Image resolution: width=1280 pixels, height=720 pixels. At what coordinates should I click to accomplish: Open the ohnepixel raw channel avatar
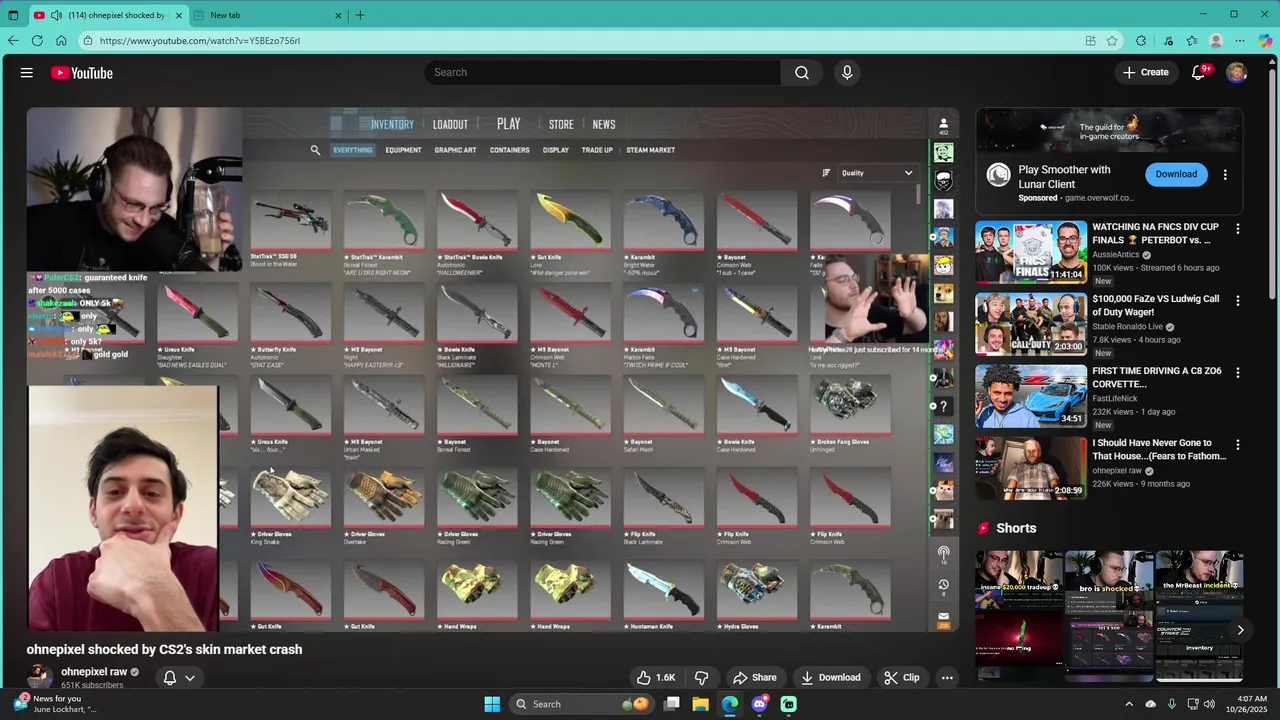(x=39, y=677)
